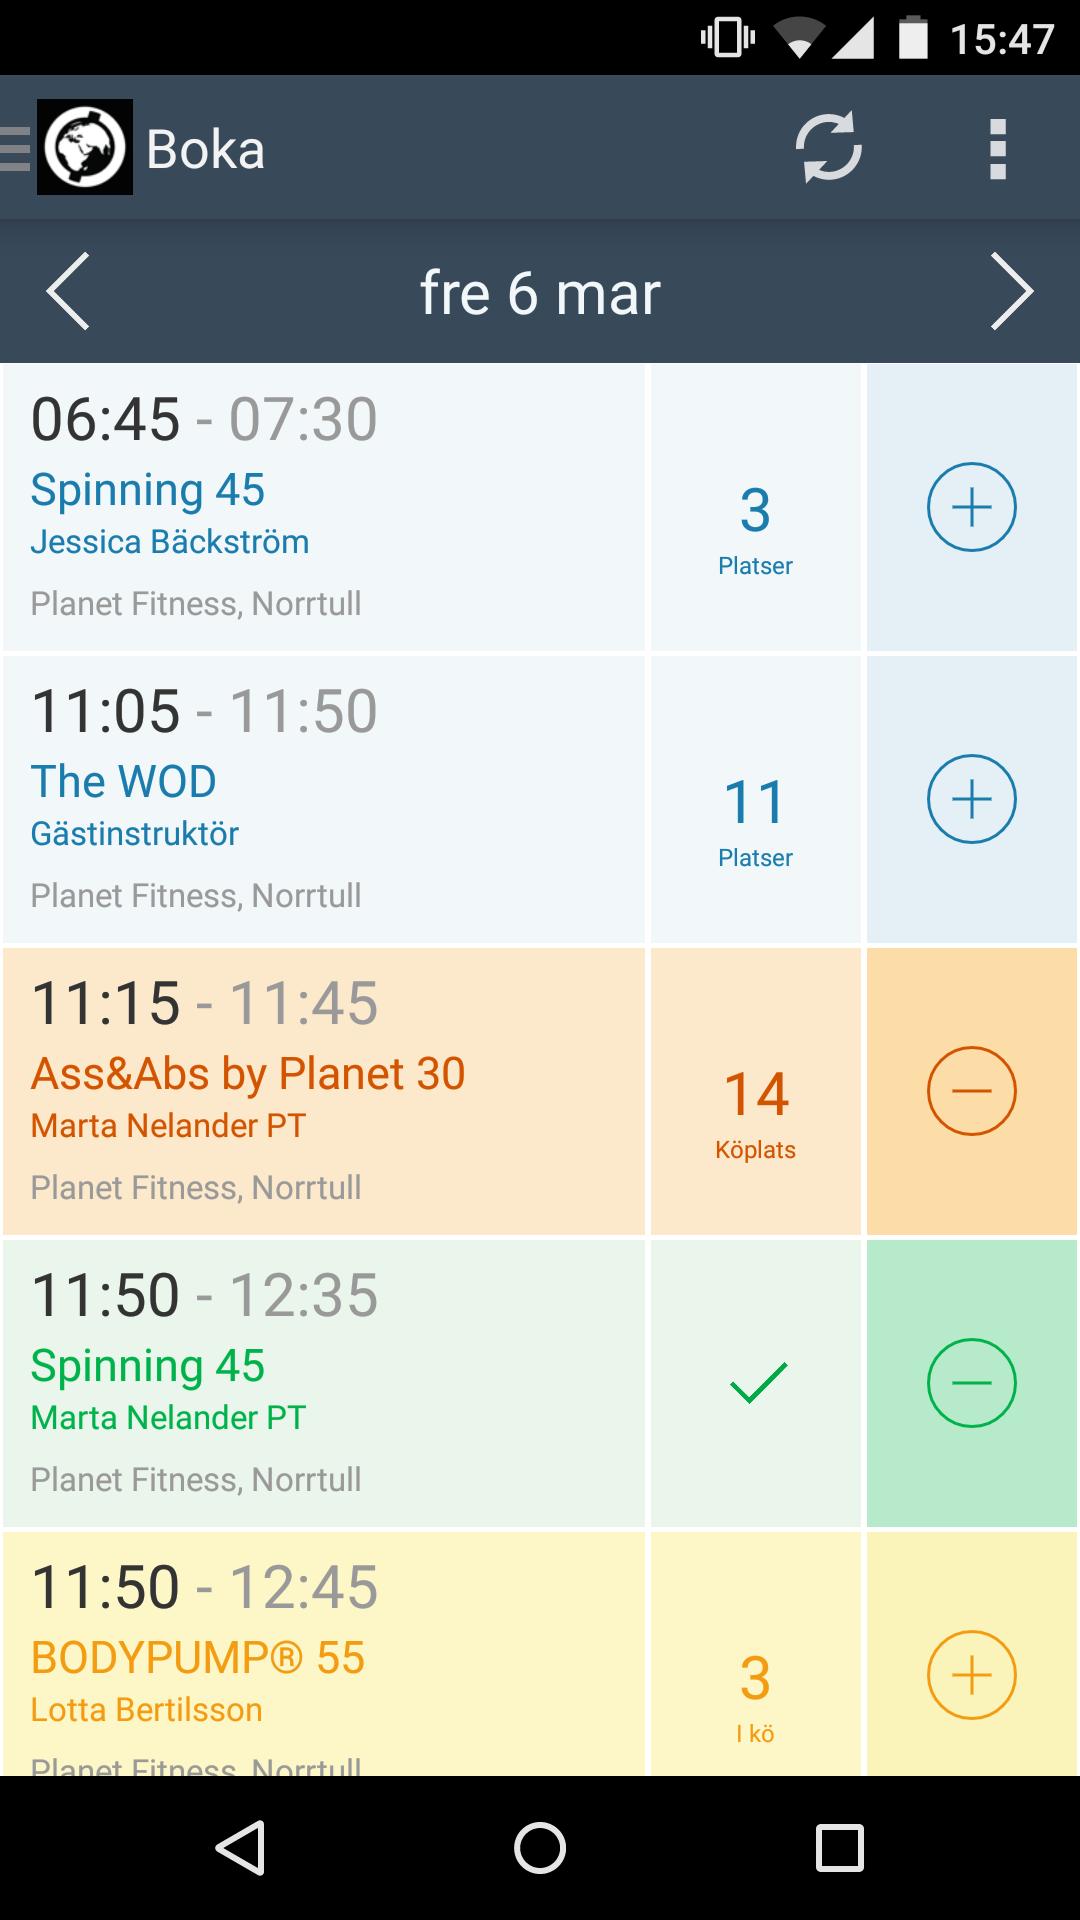The height and width of the screenshot is (1920, 1080).
Task: Tap the green booked checkmark
Action: (758, 1383)
